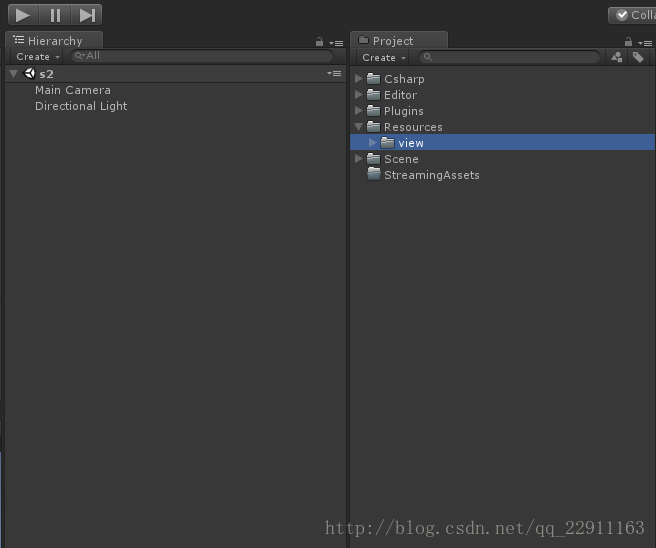Toggle the Project panel lock icon

pyautogui.click(x=628, y=42)
